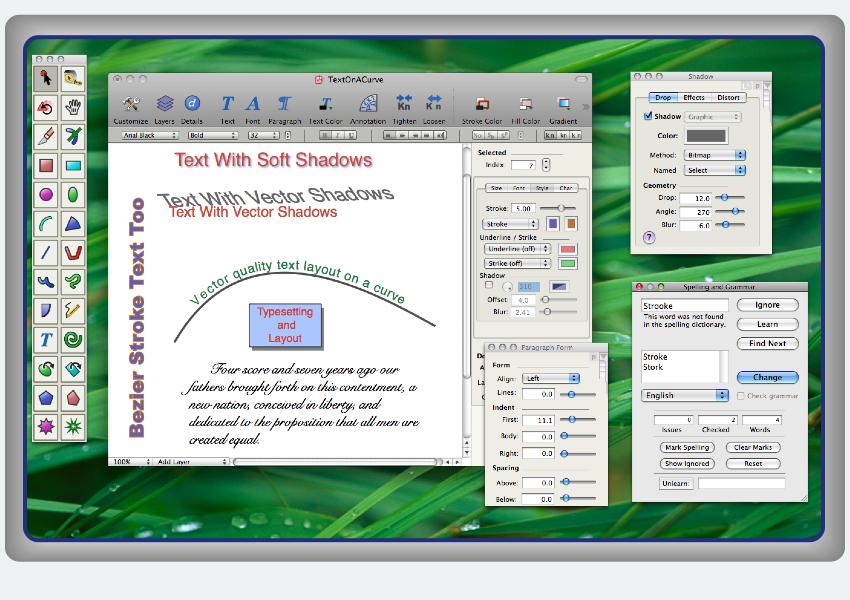The width and height of the screenshot is (850, 600).
Task: Select the blue triangle tool
Action: [x=73, y=223]
